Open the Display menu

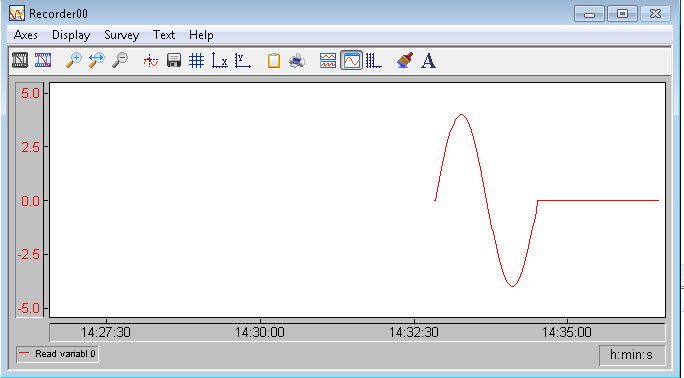(x=71, y=35)
